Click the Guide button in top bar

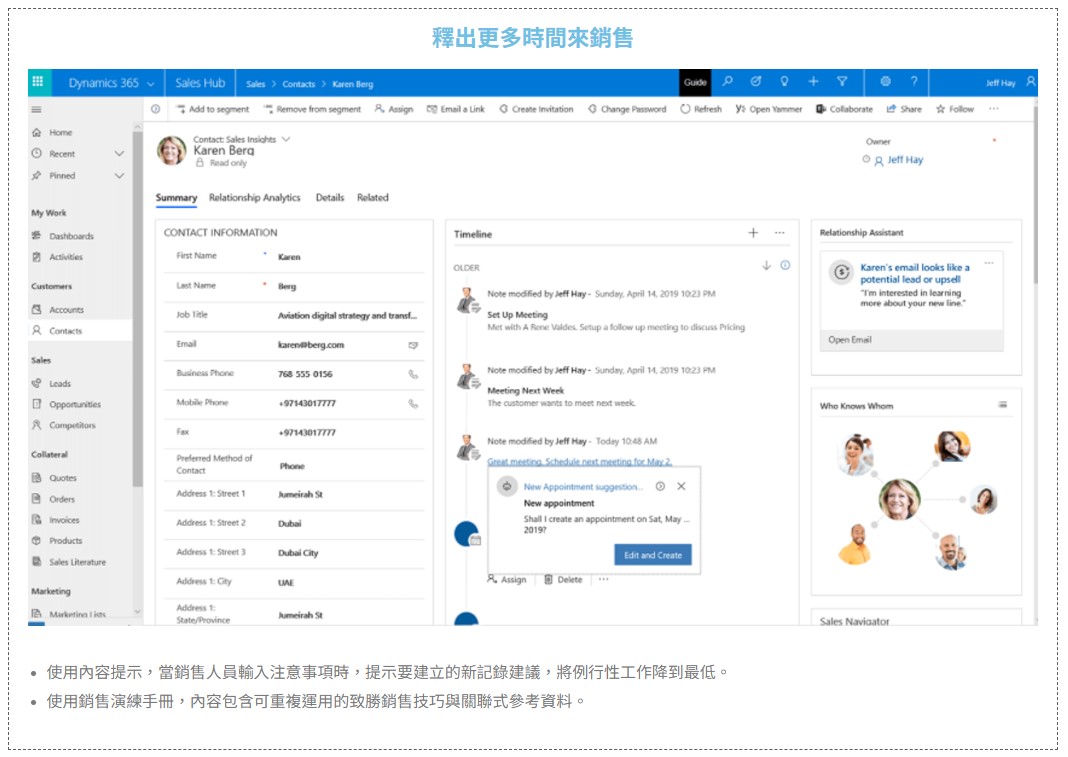coord(695,82)
